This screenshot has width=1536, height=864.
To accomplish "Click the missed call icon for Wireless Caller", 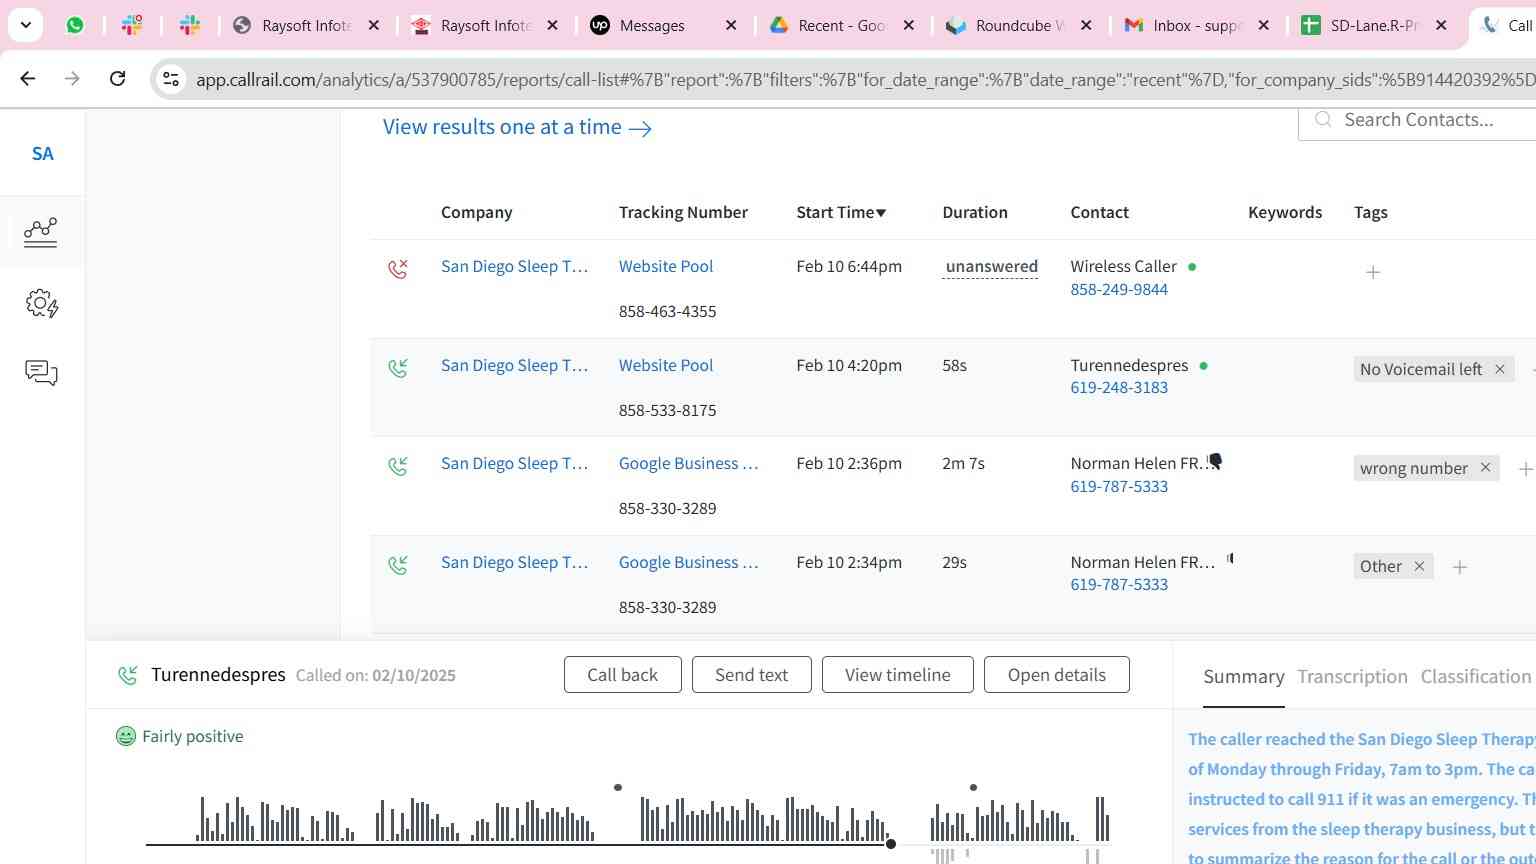I will pyautogui.click(x=398, y=268).
